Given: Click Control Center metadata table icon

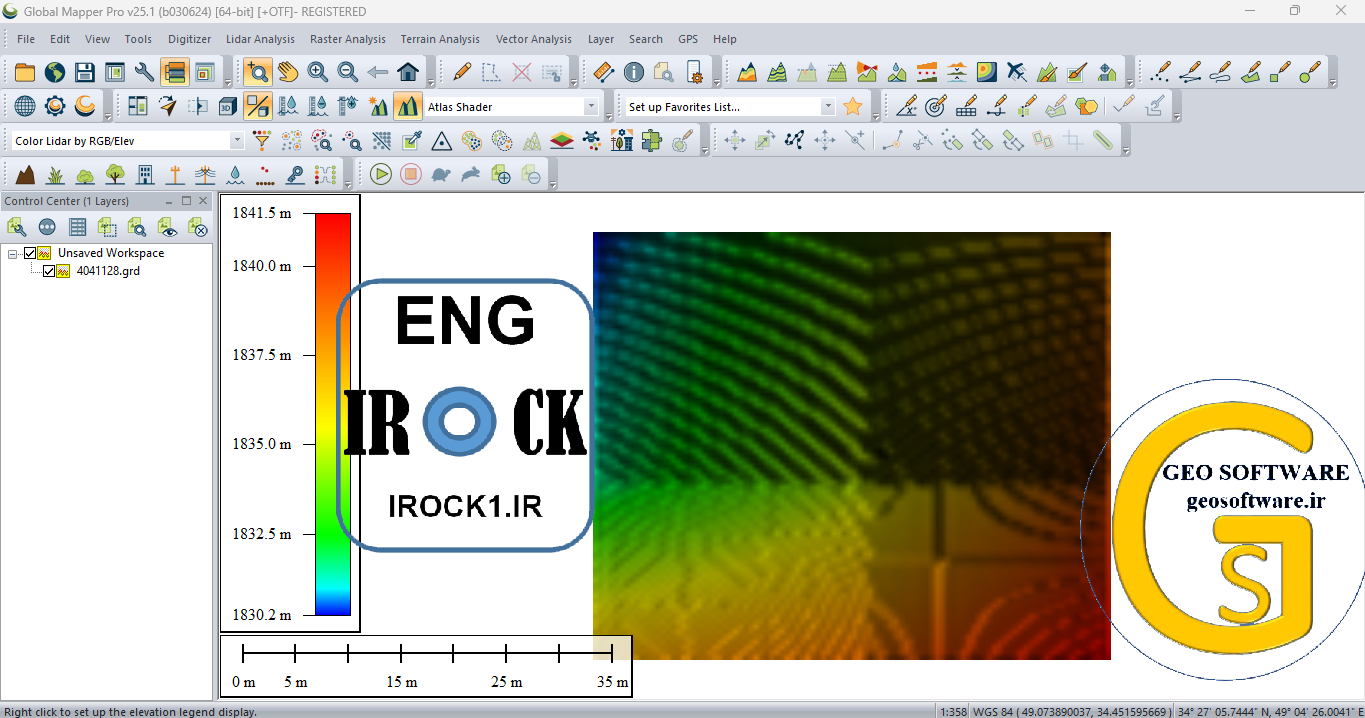Looking at the screenshot, I should click(77, 228).
